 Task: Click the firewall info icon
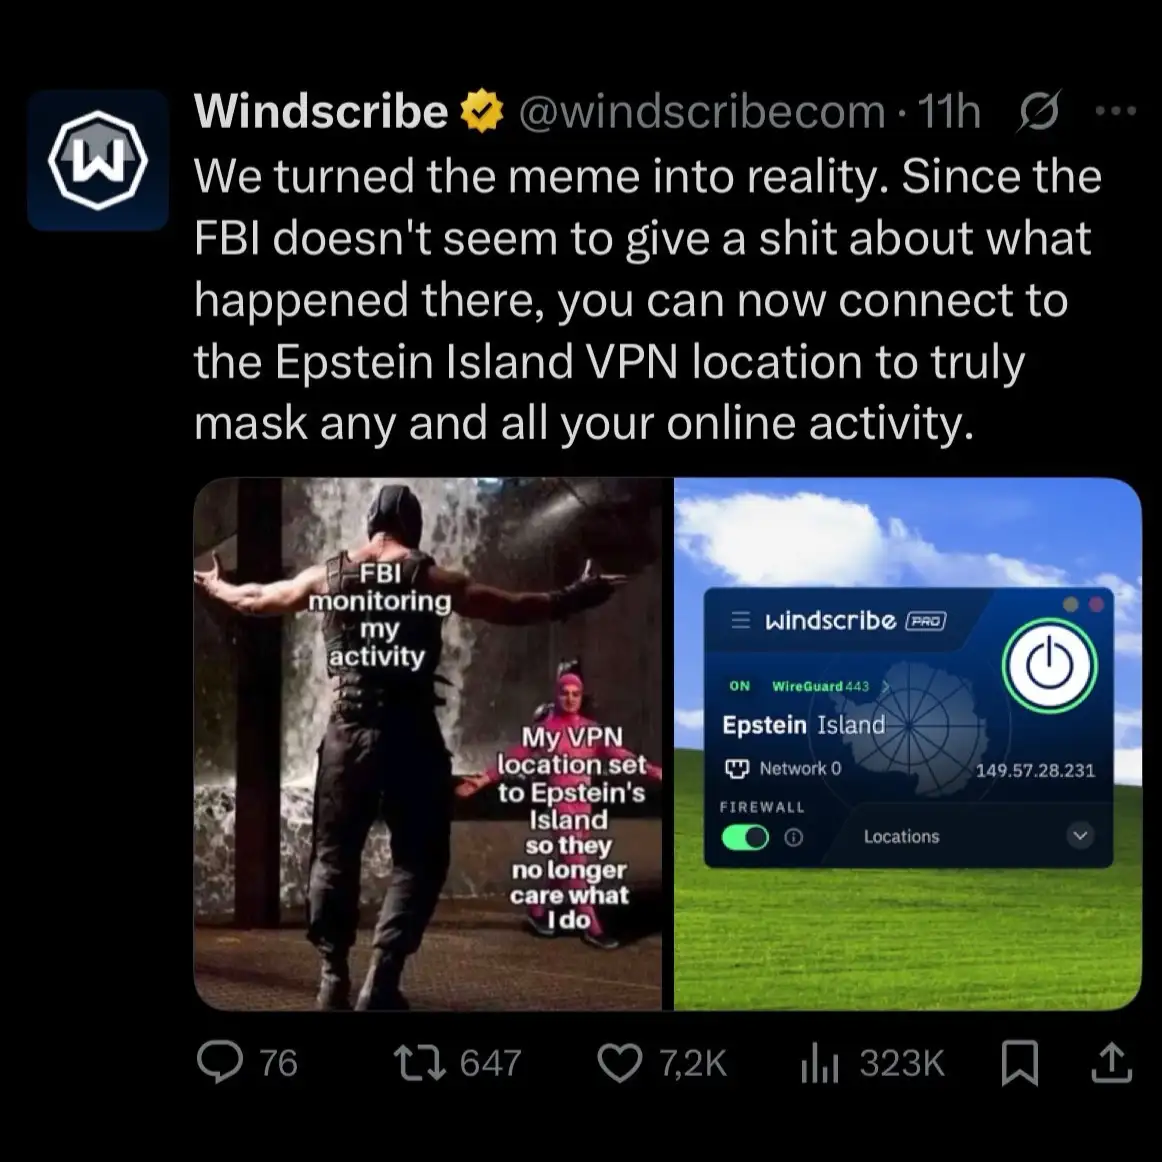pos(794,837)
